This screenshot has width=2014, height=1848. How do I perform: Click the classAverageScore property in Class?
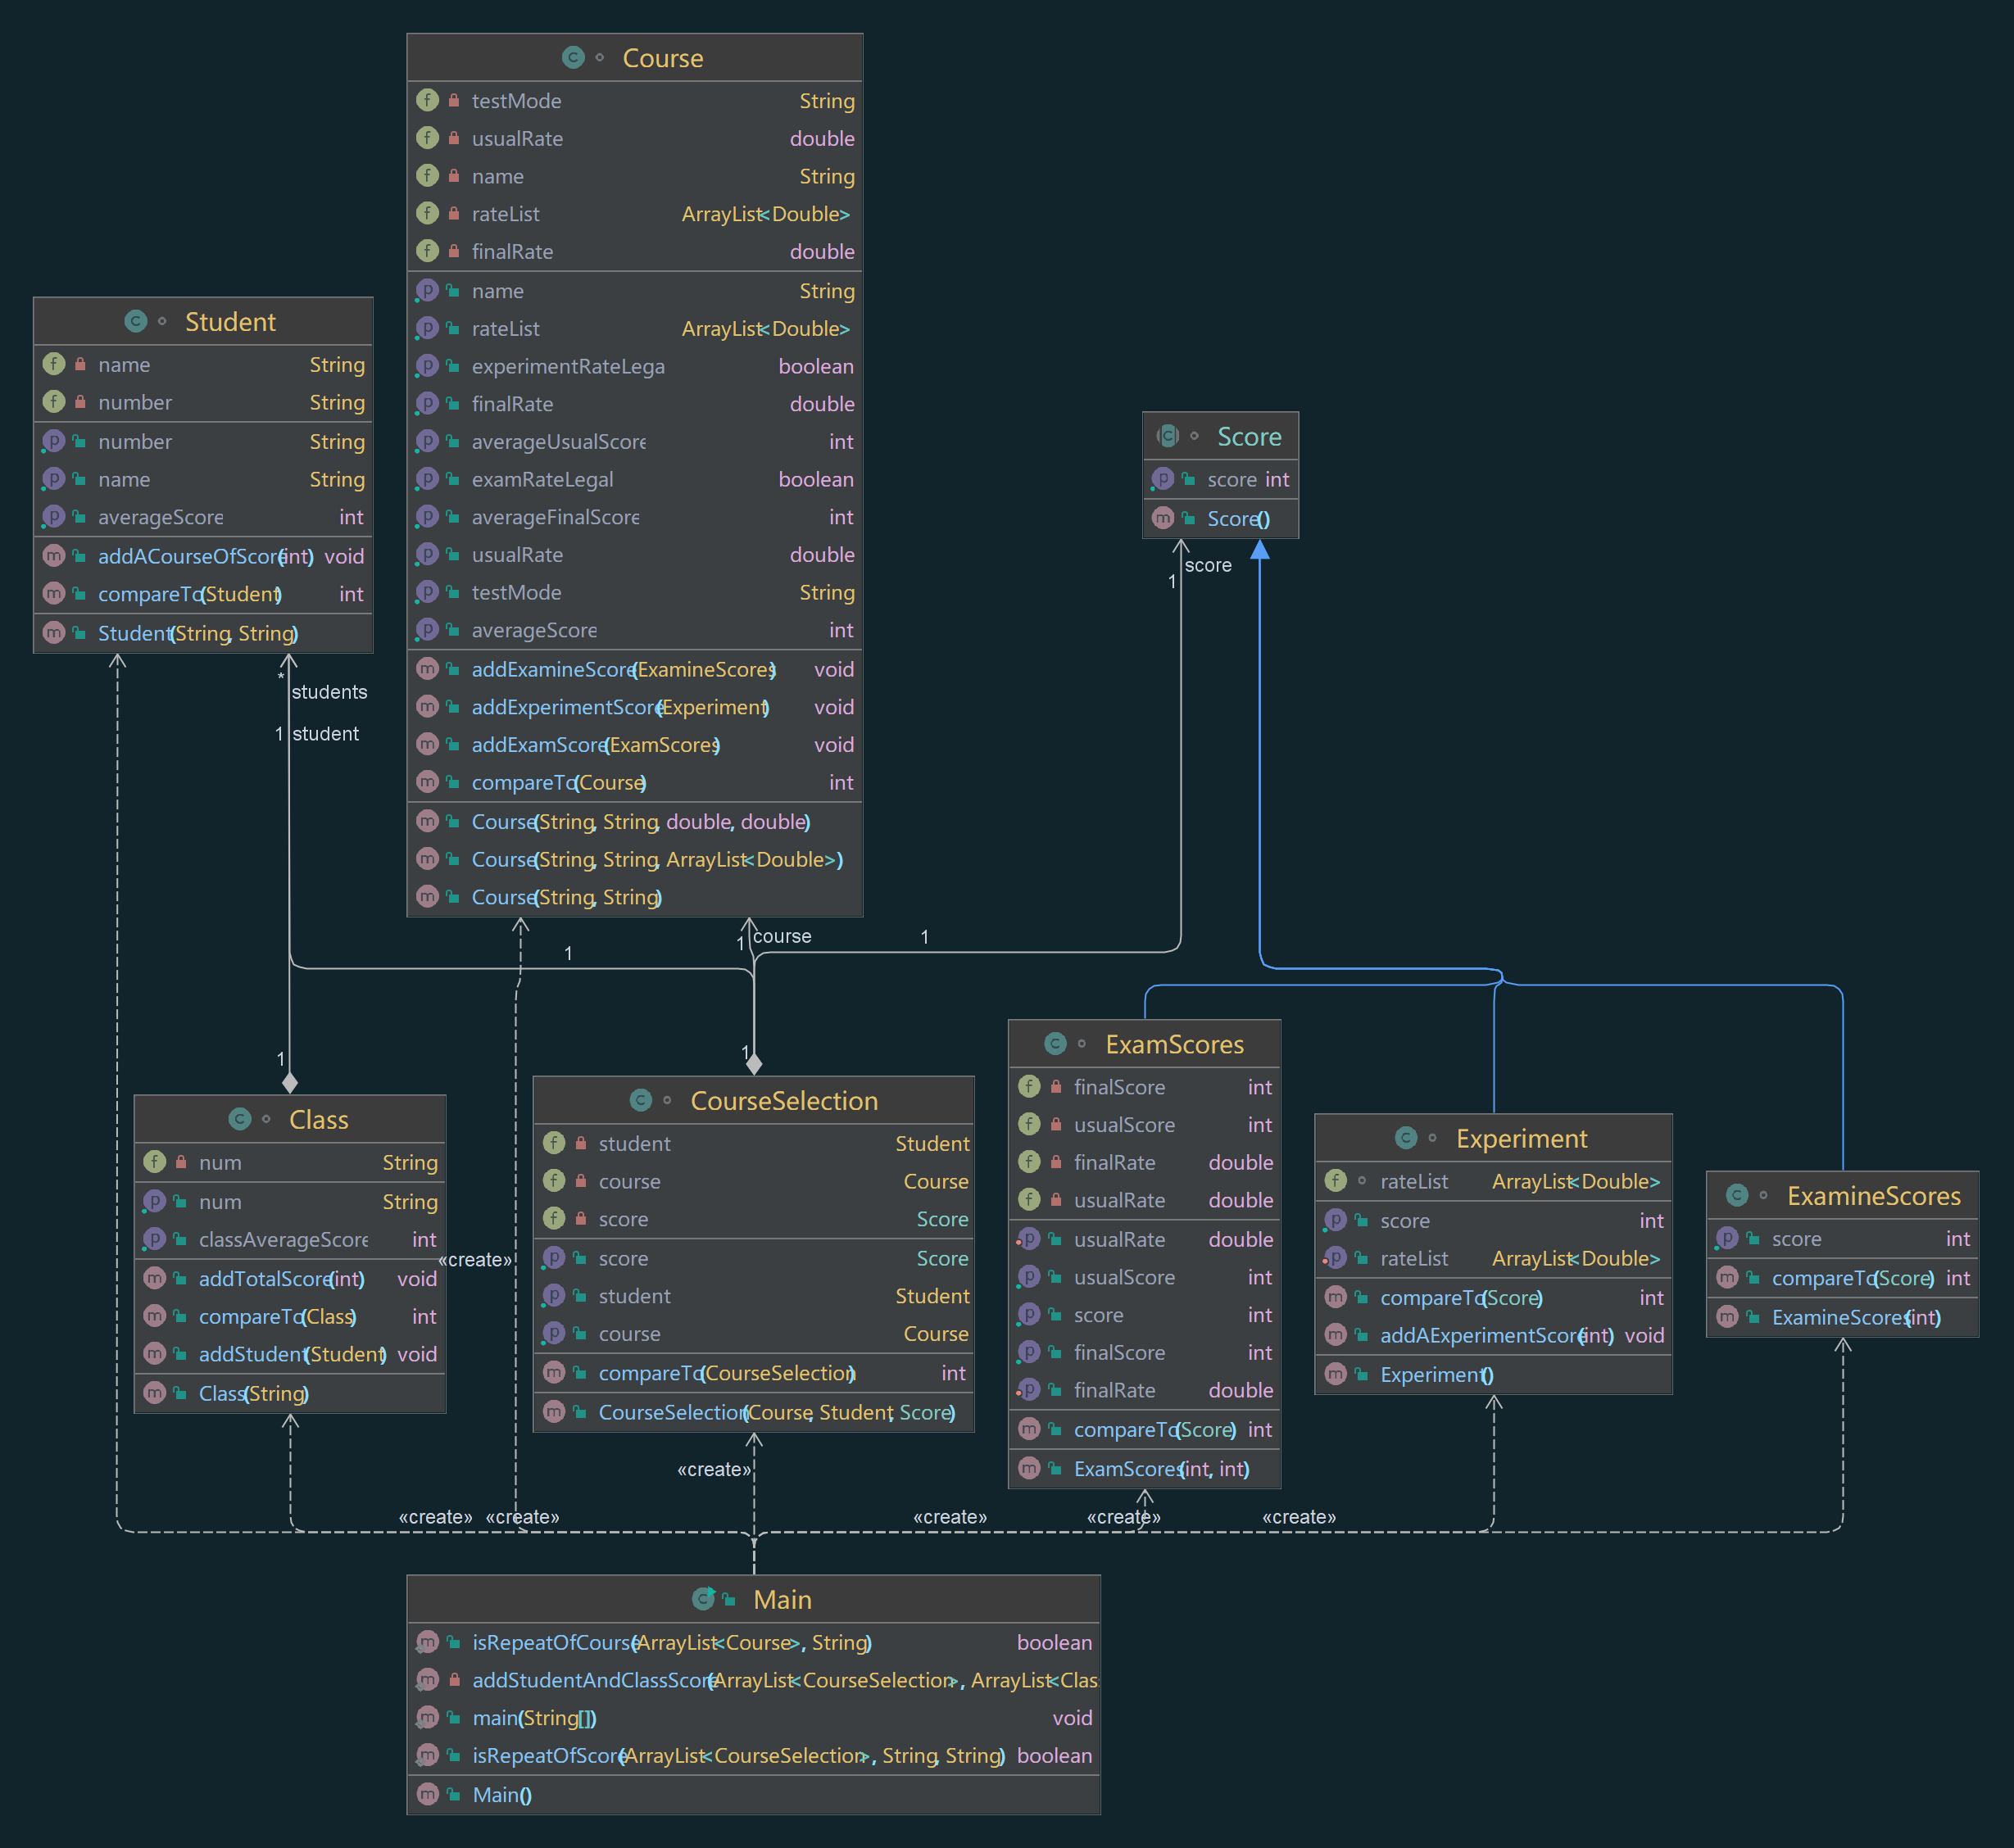283,1240
